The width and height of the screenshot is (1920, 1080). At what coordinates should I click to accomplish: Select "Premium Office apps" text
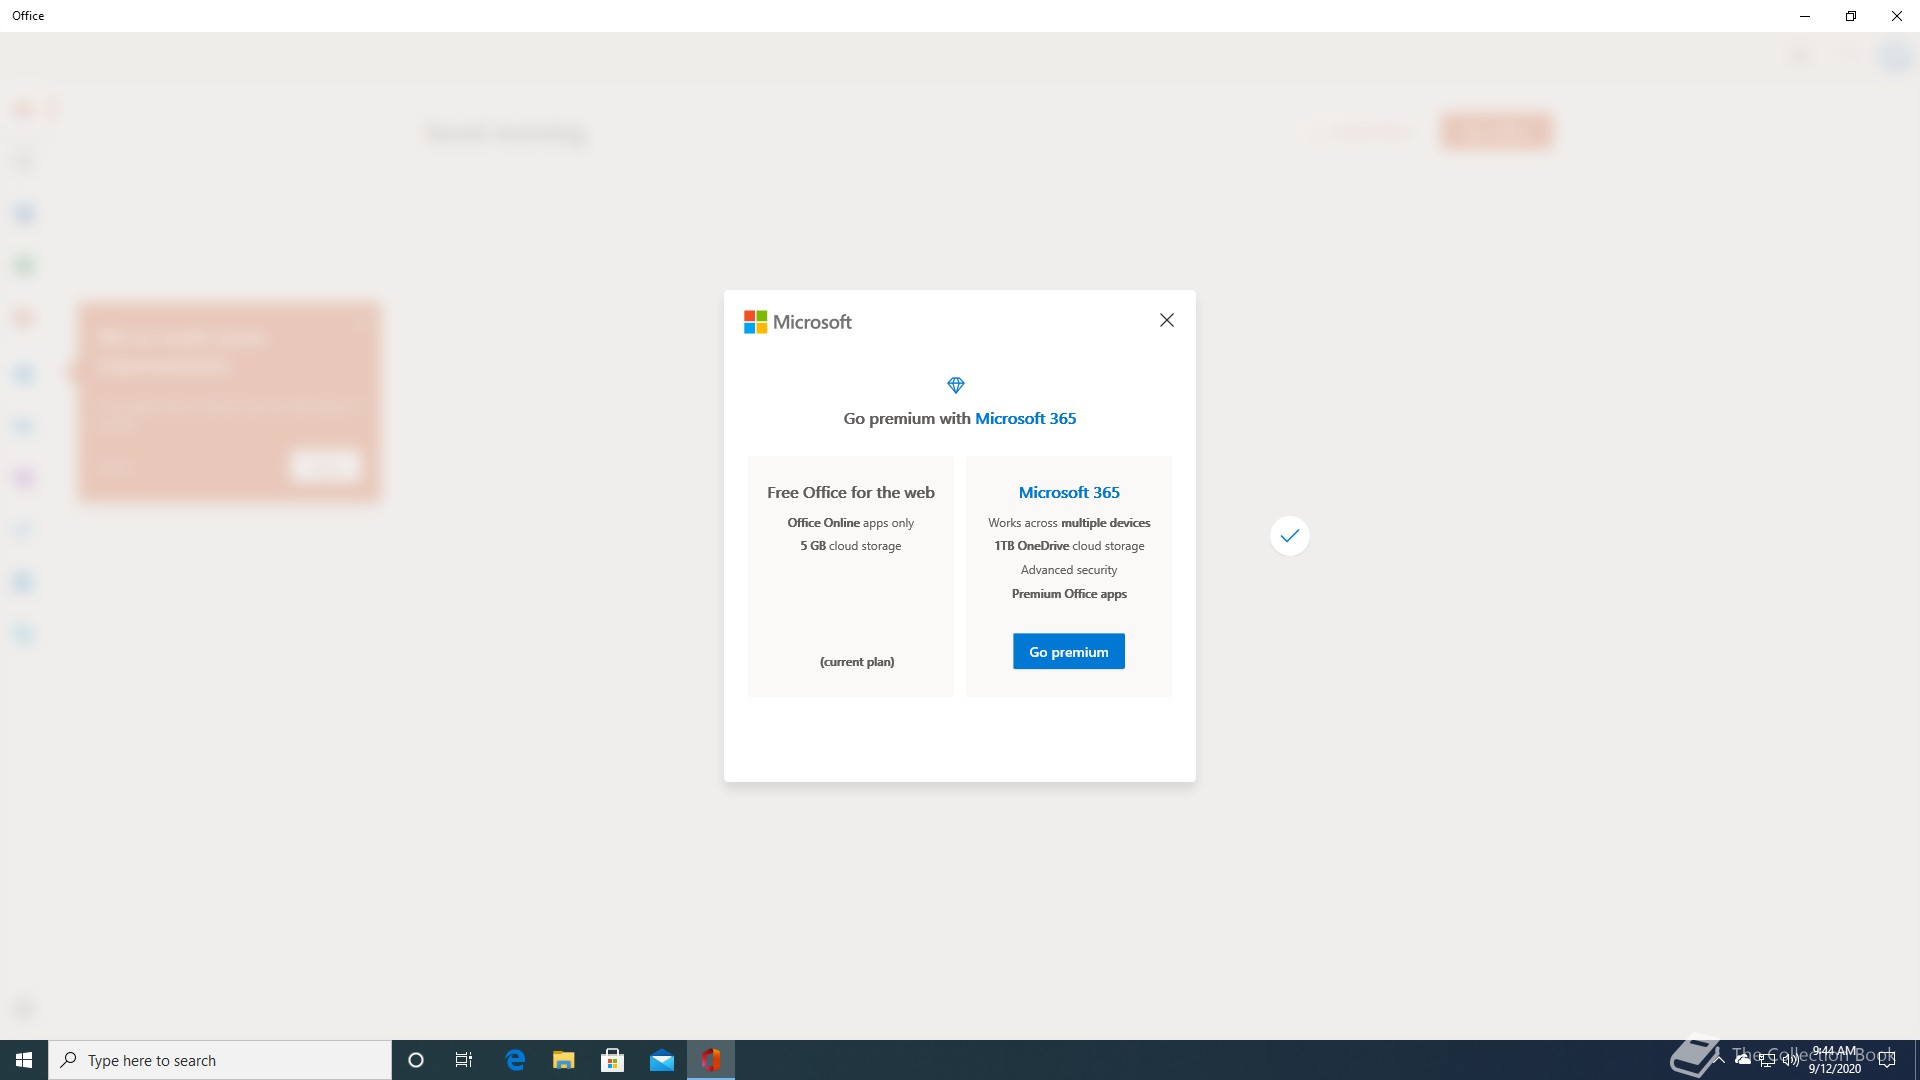(x=1069, y=594)
